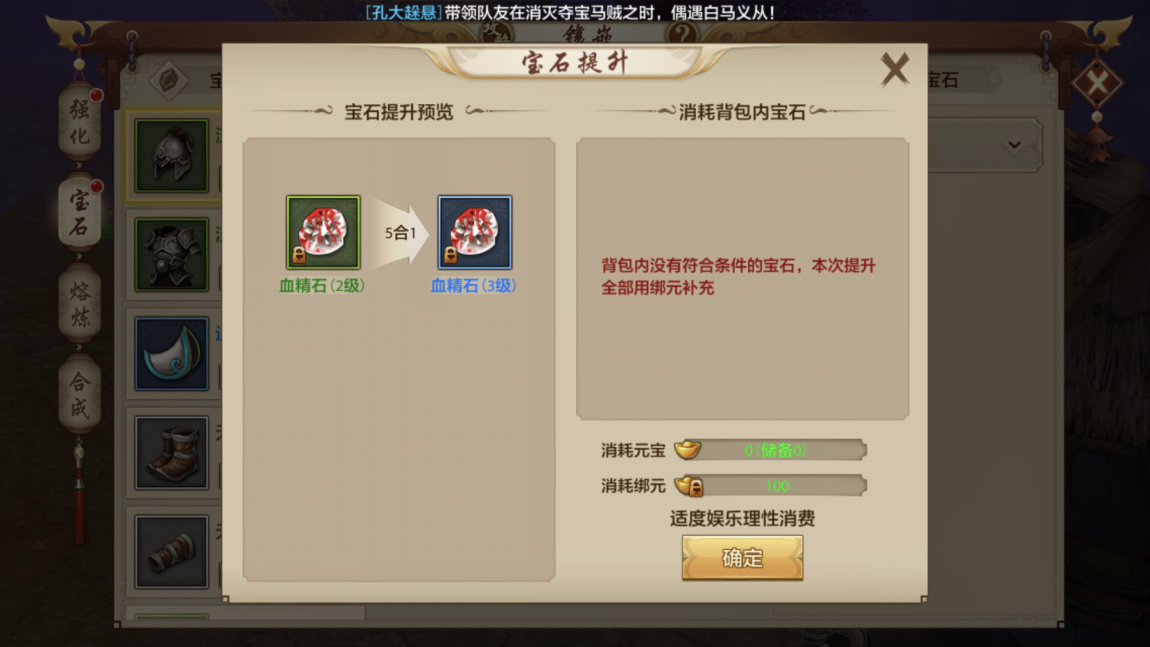Switch to the 强化 lantern tab
This screenshot has width=1150, height=647.
79,122
